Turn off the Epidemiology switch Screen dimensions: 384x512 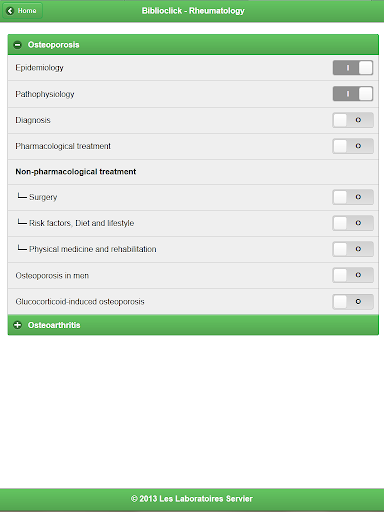pos(353,68)
